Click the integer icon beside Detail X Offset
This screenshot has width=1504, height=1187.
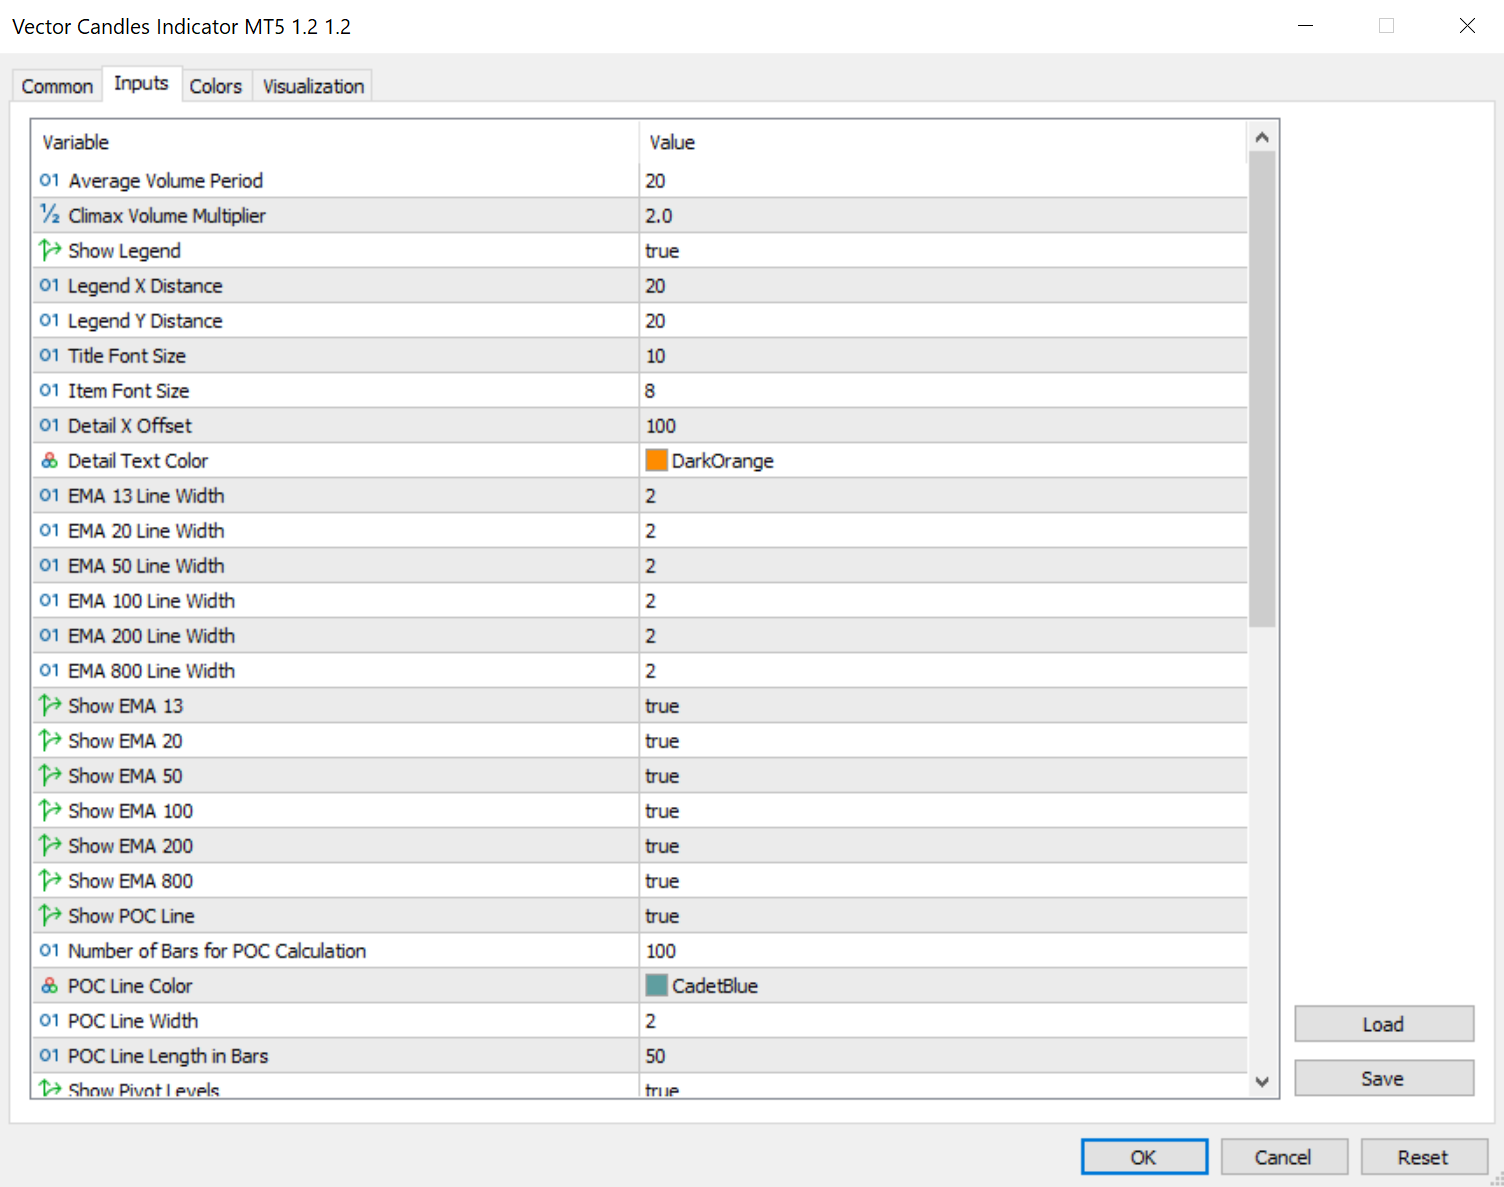[x=49, y=426]
